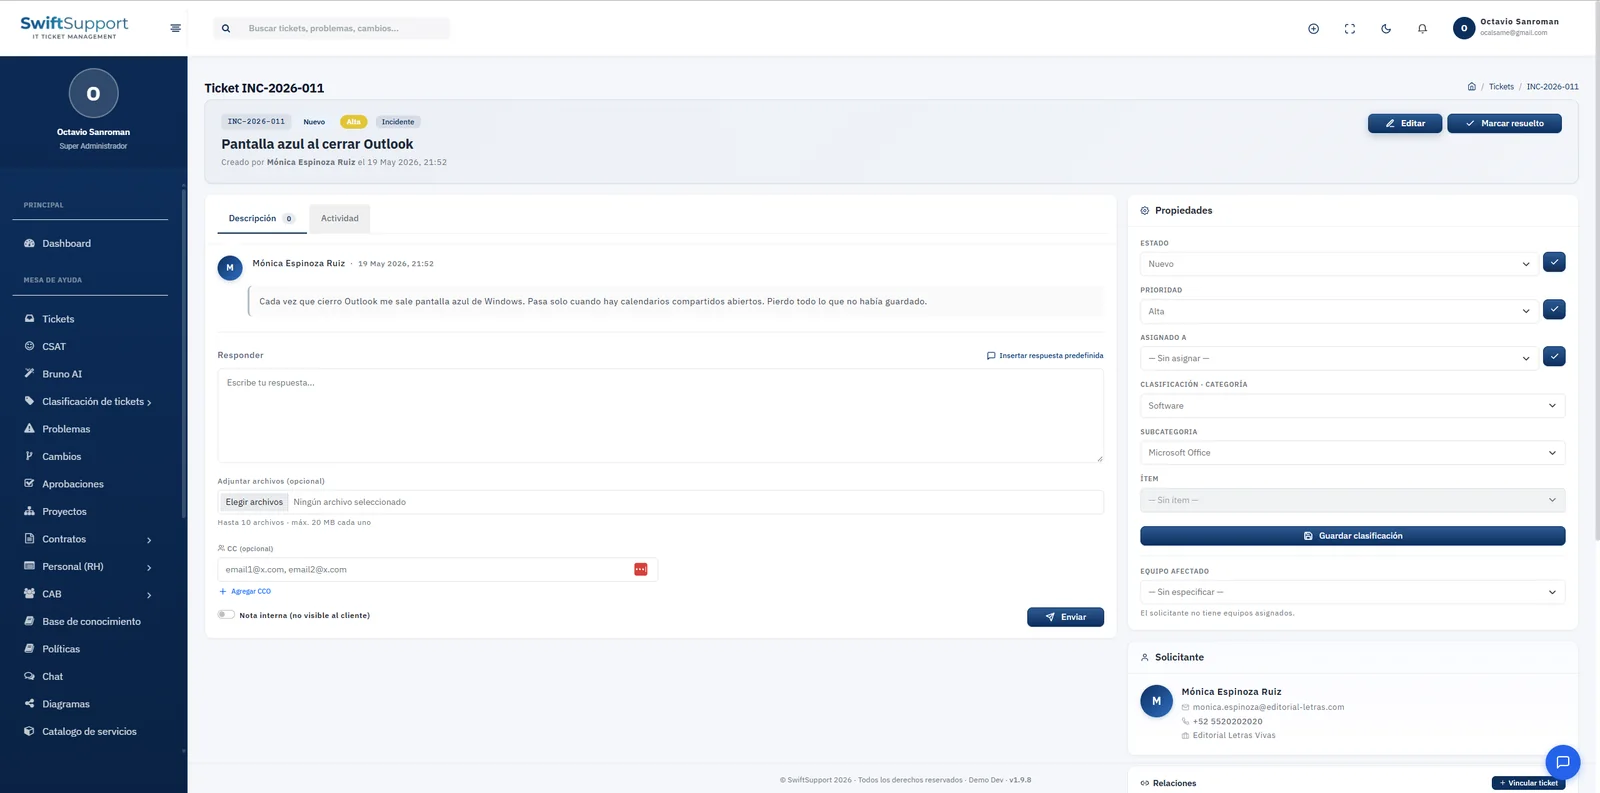Click red icon in CC field
This screenshot has height=793, width=1600.
click(x=641, y=569)
